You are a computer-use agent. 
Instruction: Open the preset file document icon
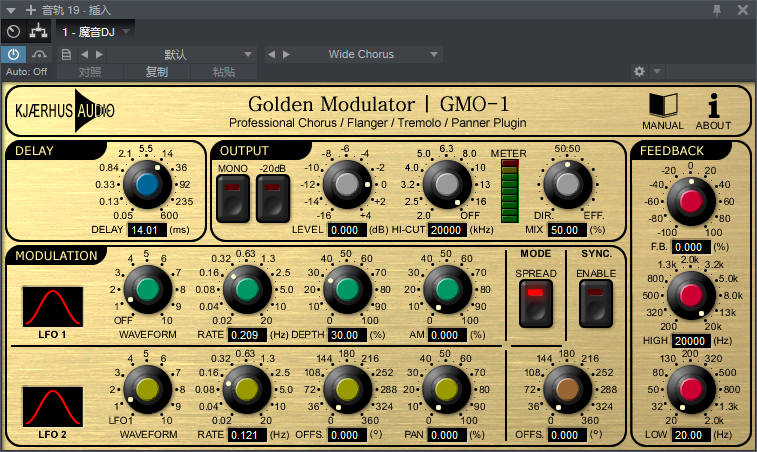(66, 55)
